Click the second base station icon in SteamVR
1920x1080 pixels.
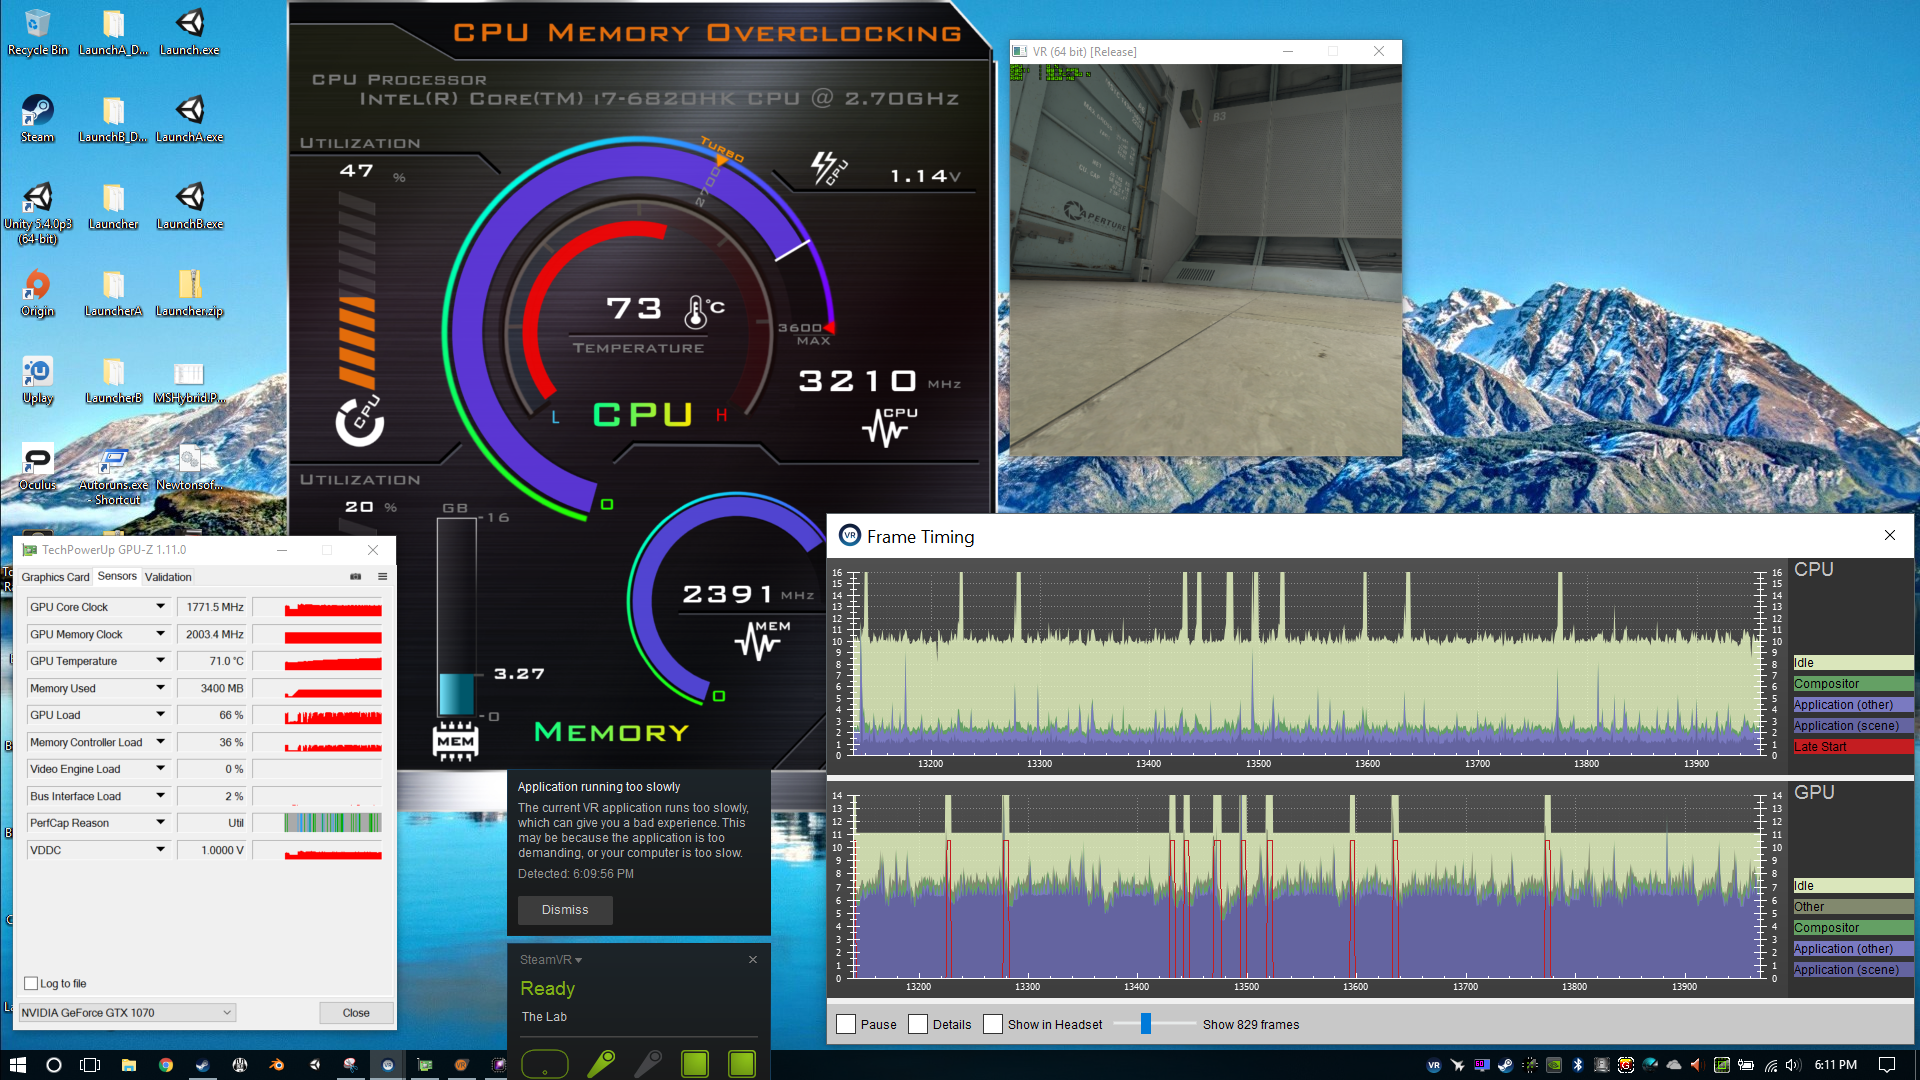coord(742,1064)
